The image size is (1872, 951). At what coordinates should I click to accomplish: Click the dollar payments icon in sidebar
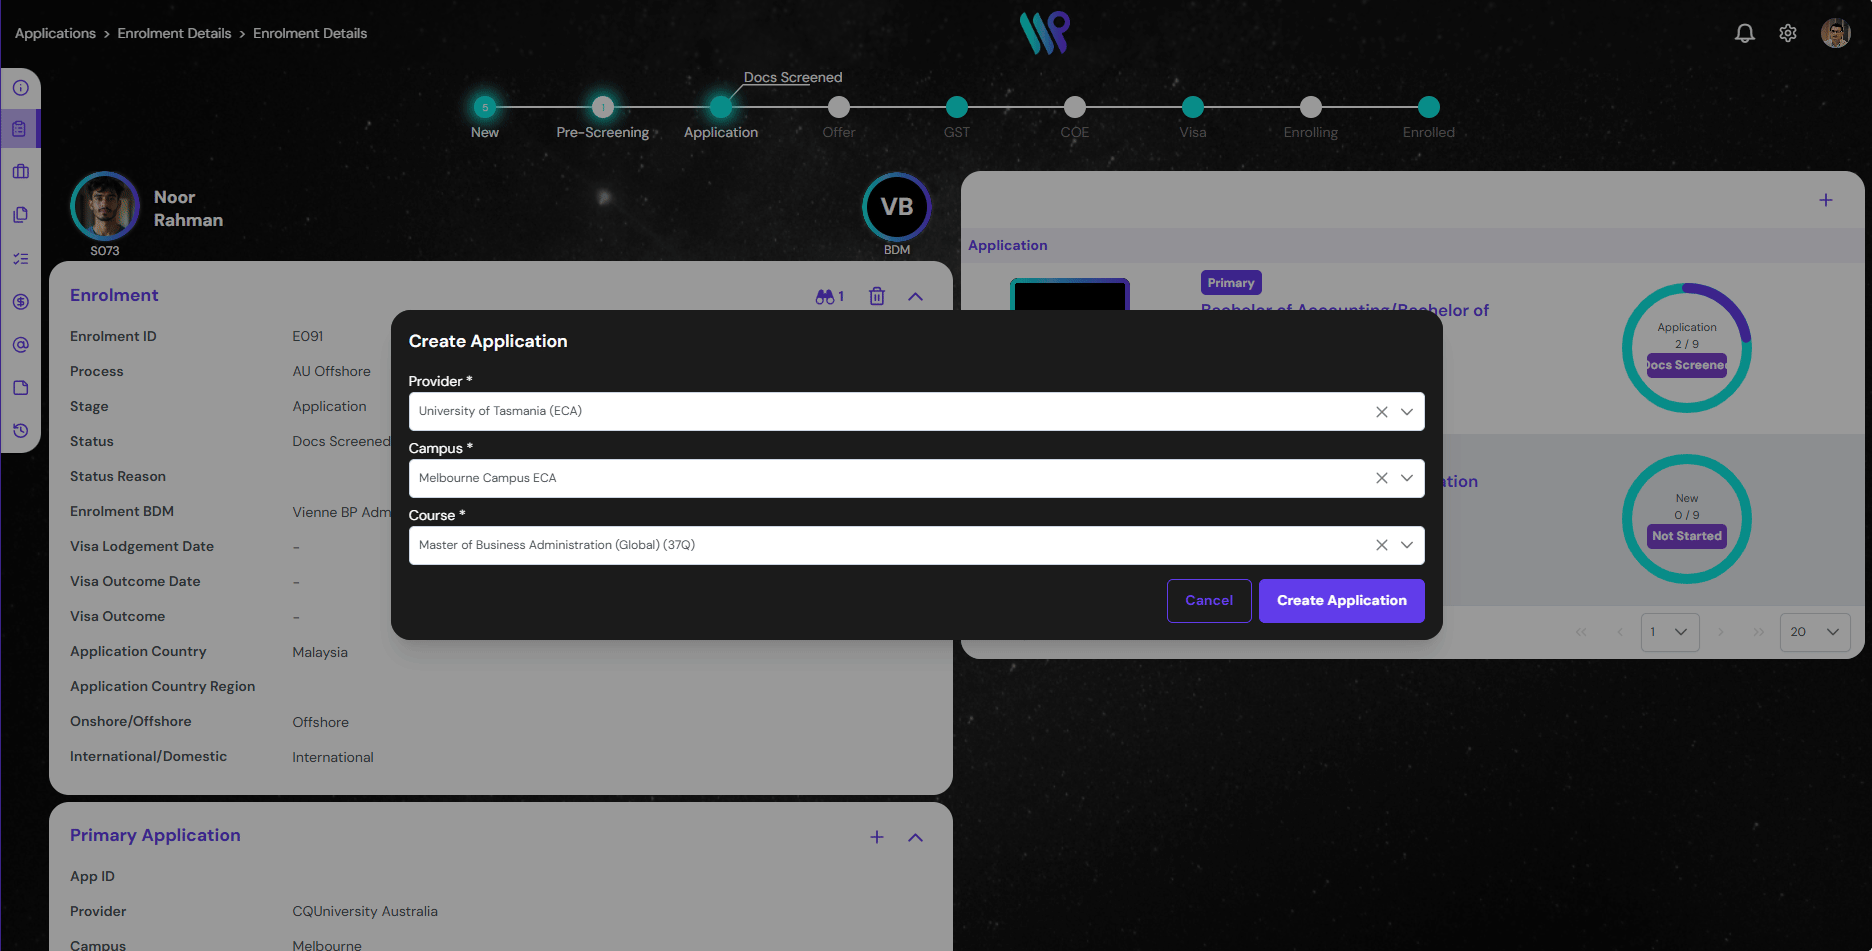(20, 302)
